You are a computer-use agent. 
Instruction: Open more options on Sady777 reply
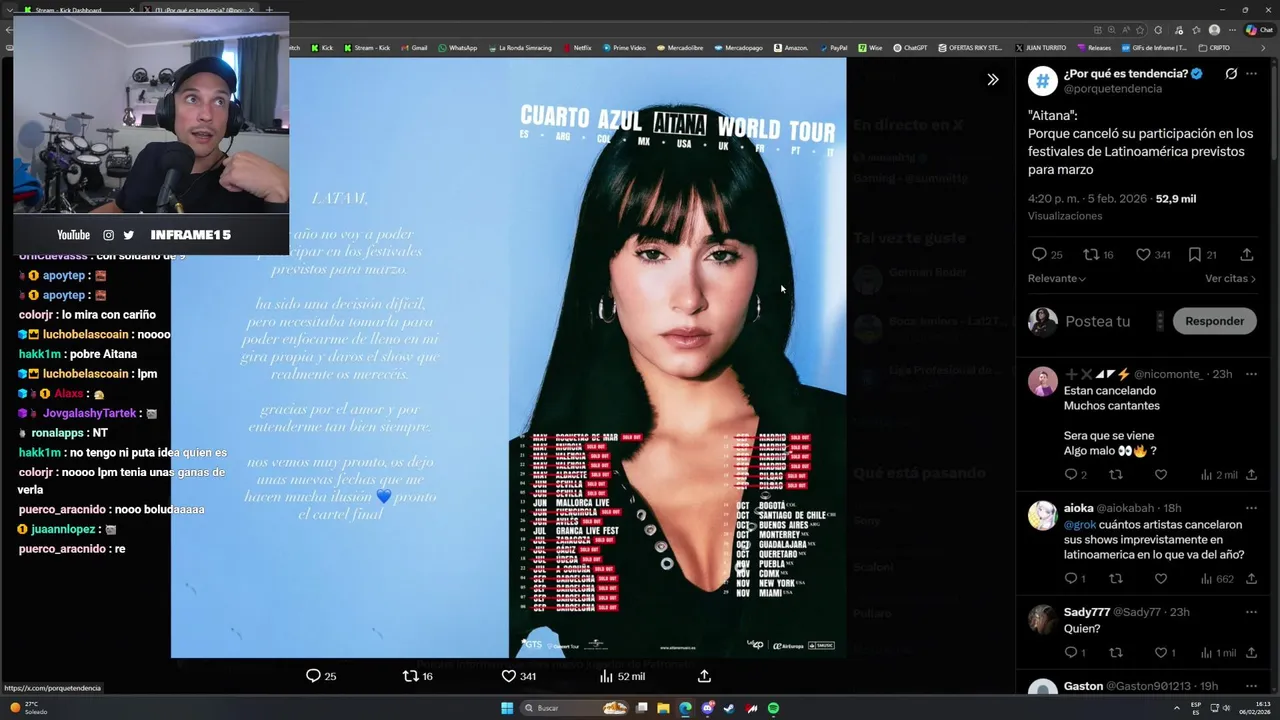1251,612
